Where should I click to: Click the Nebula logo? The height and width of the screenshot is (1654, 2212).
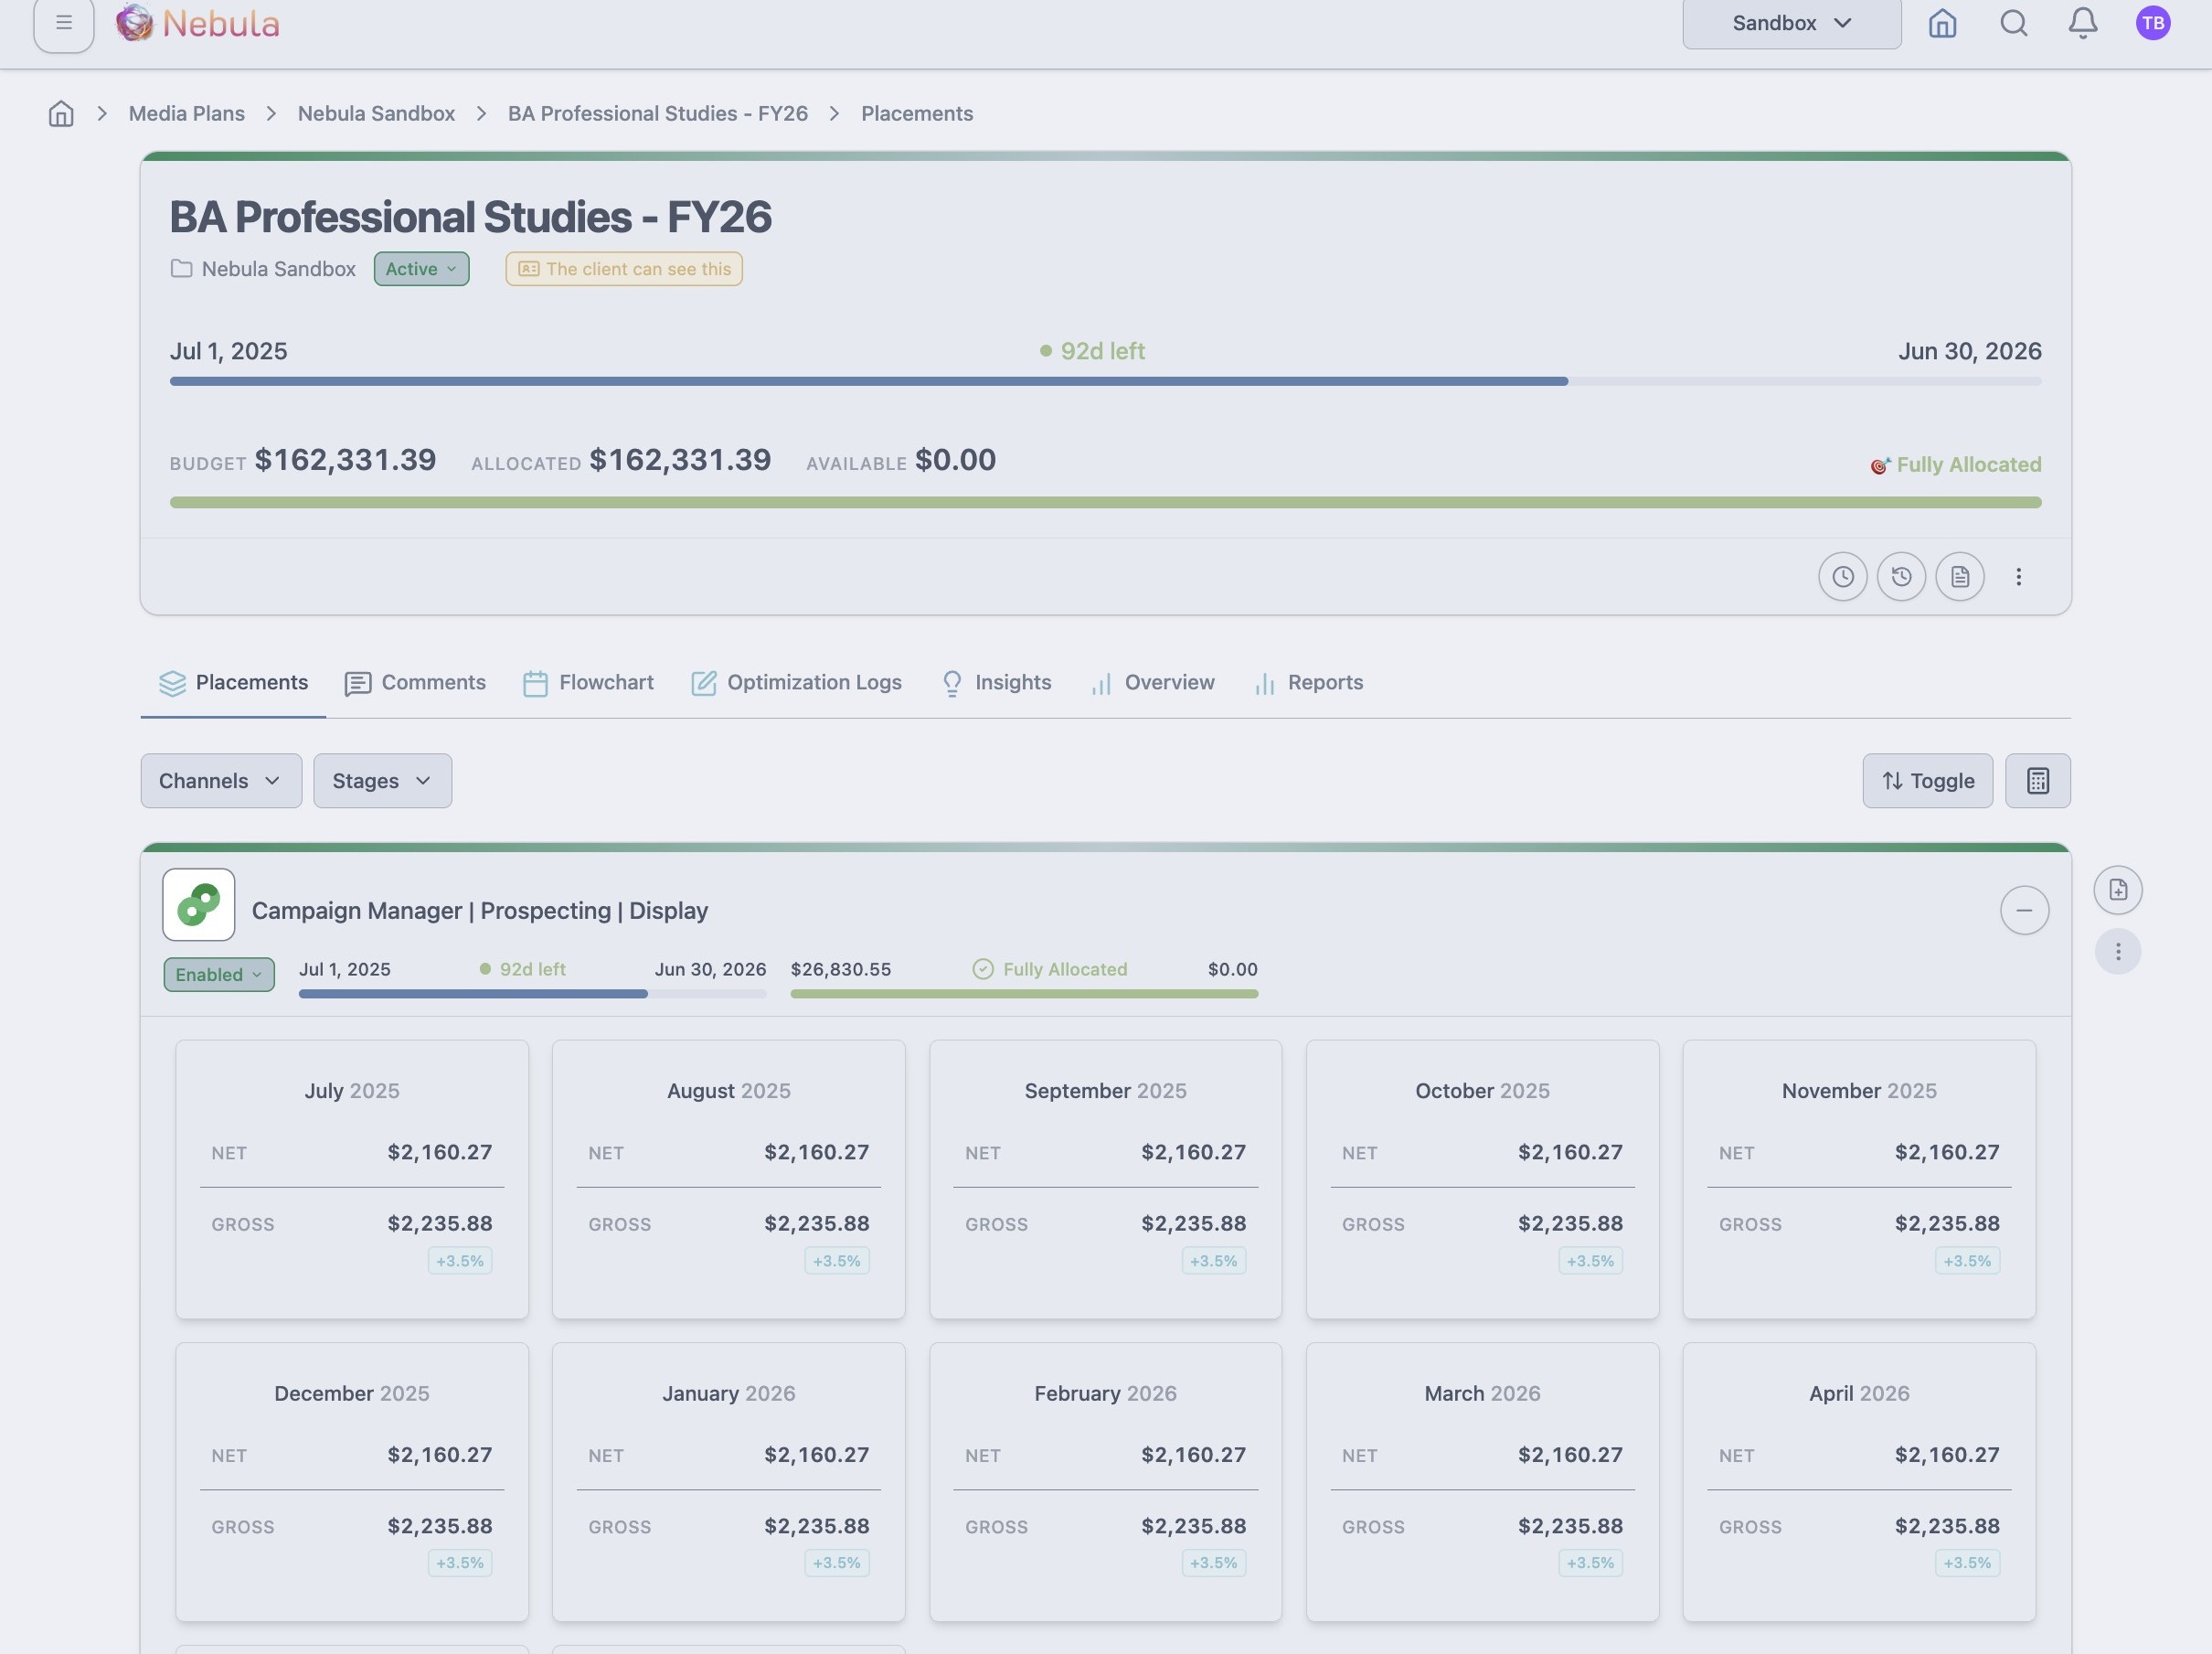click(197, 22)
